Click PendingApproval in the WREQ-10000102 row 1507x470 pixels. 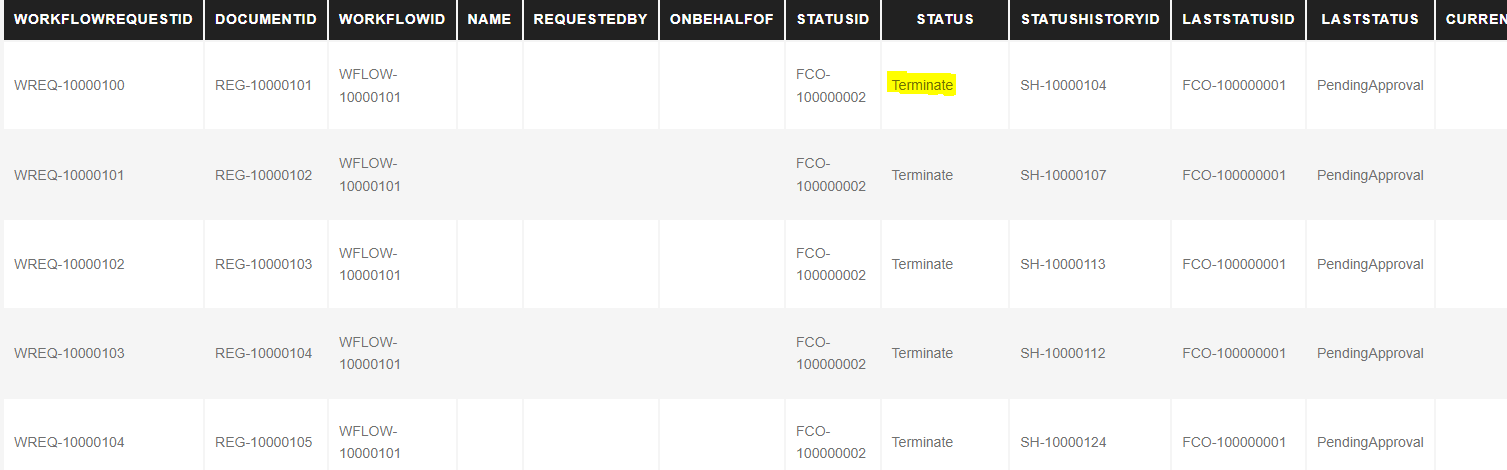click(1370, 264)
